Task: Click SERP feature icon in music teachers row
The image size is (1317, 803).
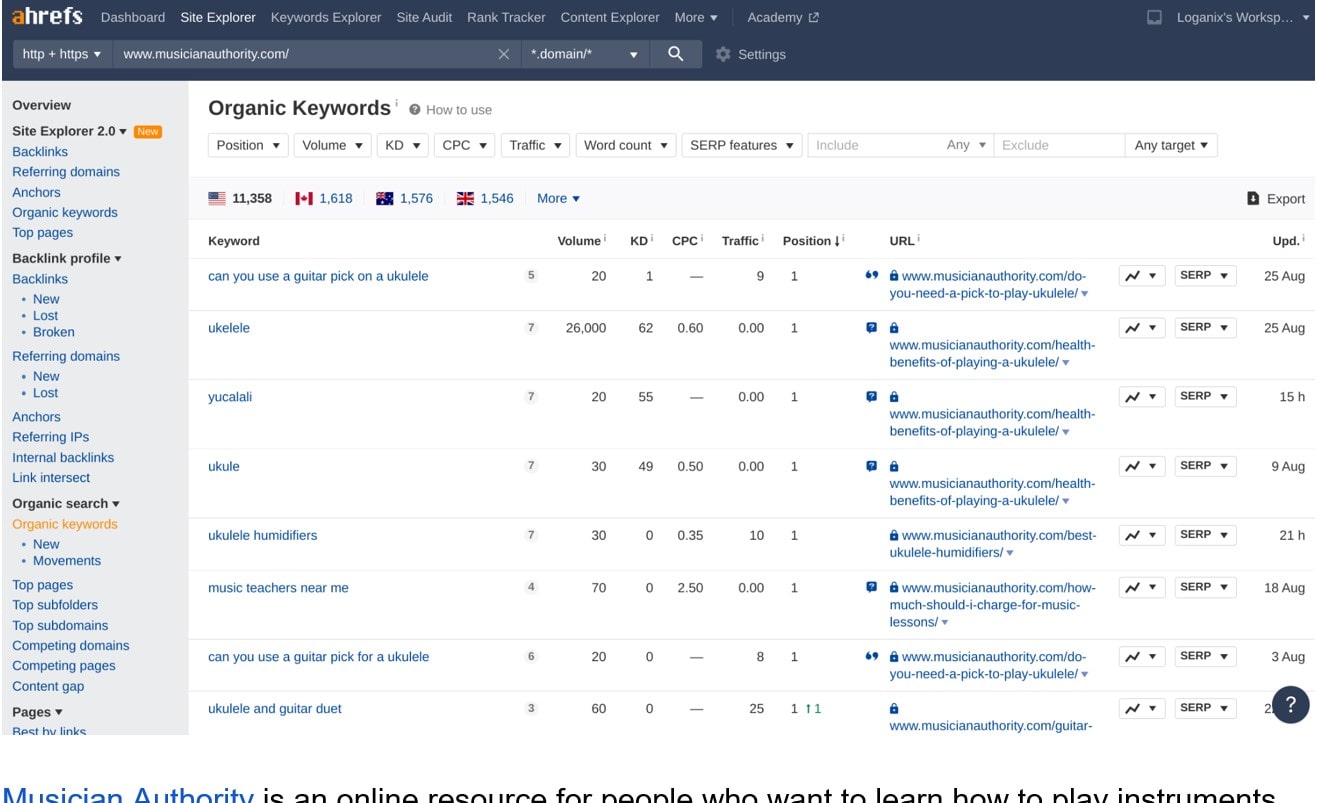Action: pyautogui.click(x=871, y=587)
